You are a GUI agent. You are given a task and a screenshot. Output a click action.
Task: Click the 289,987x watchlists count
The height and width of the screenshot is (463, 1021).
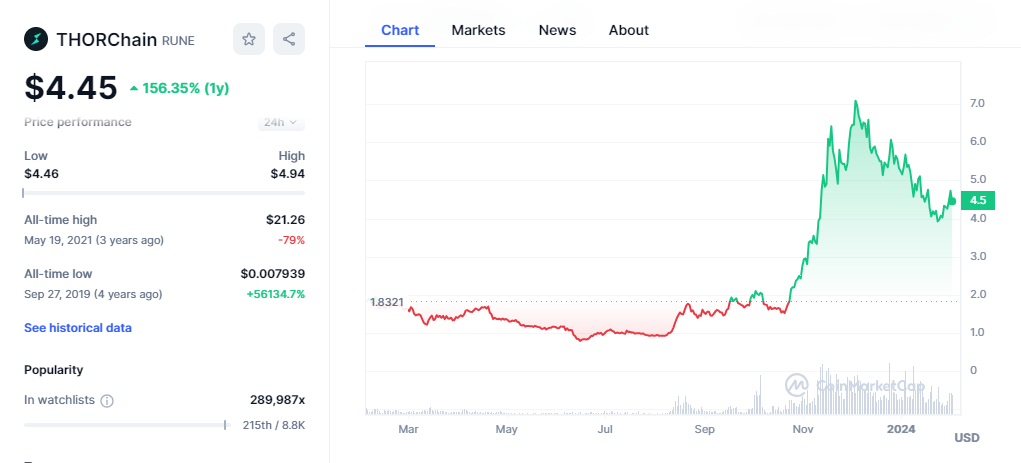coord(277,400)
